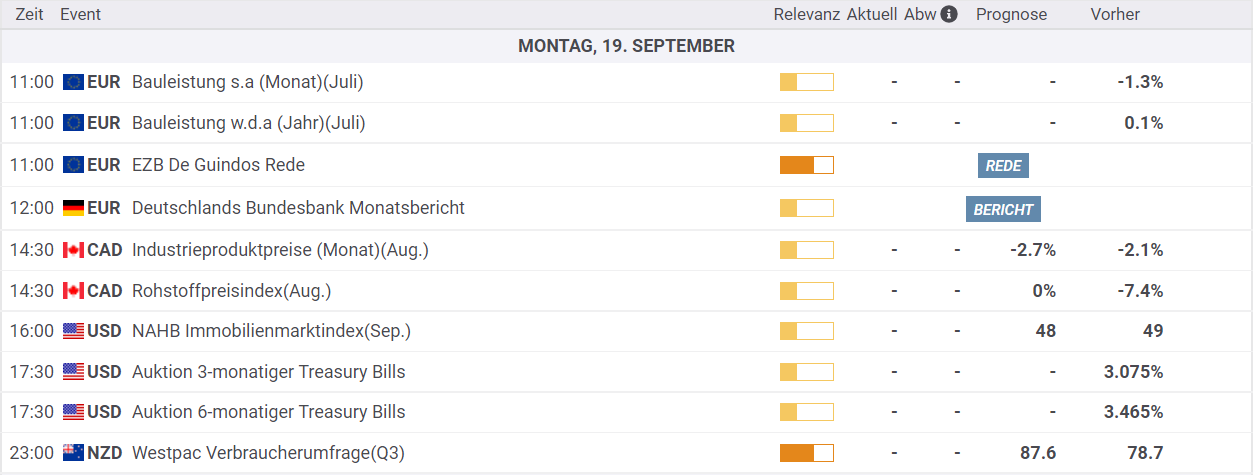Click the orange relevance bar for EZB De Guindos
Viewport: 1253px width, 475px height.
tap(806, 165)
